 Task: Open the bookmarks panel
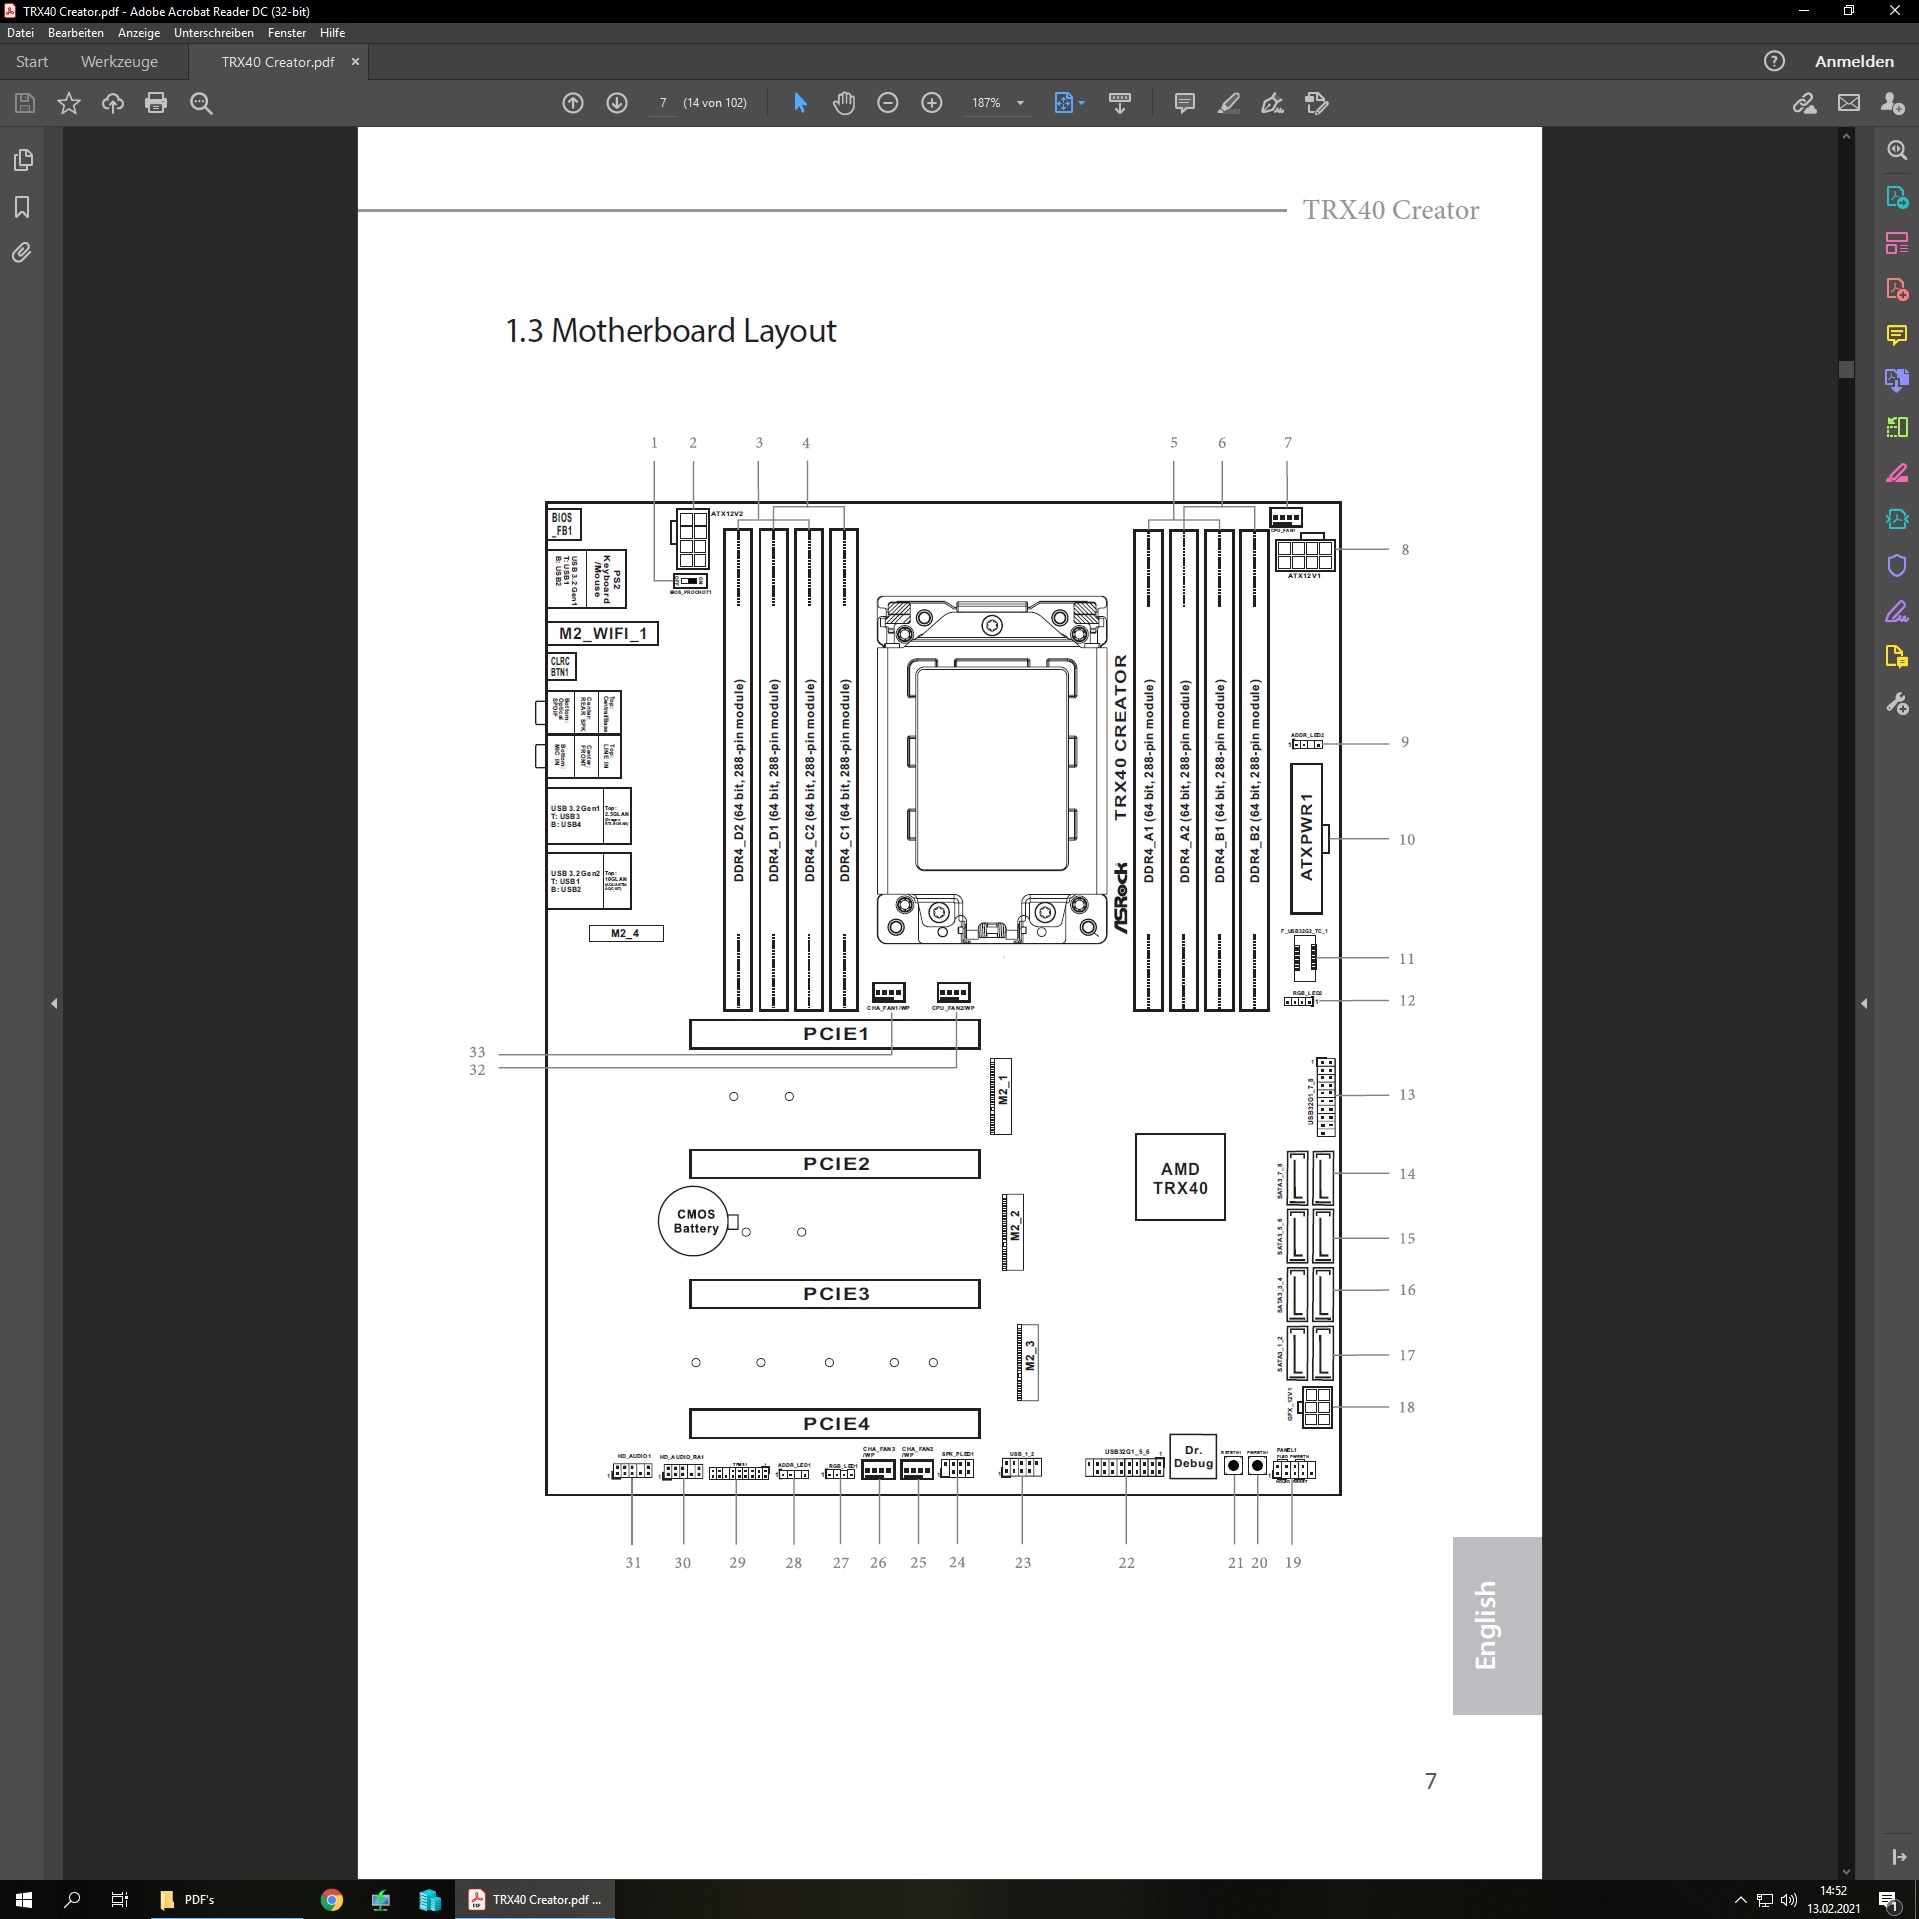pyautogui.click(x=22, y=207)
